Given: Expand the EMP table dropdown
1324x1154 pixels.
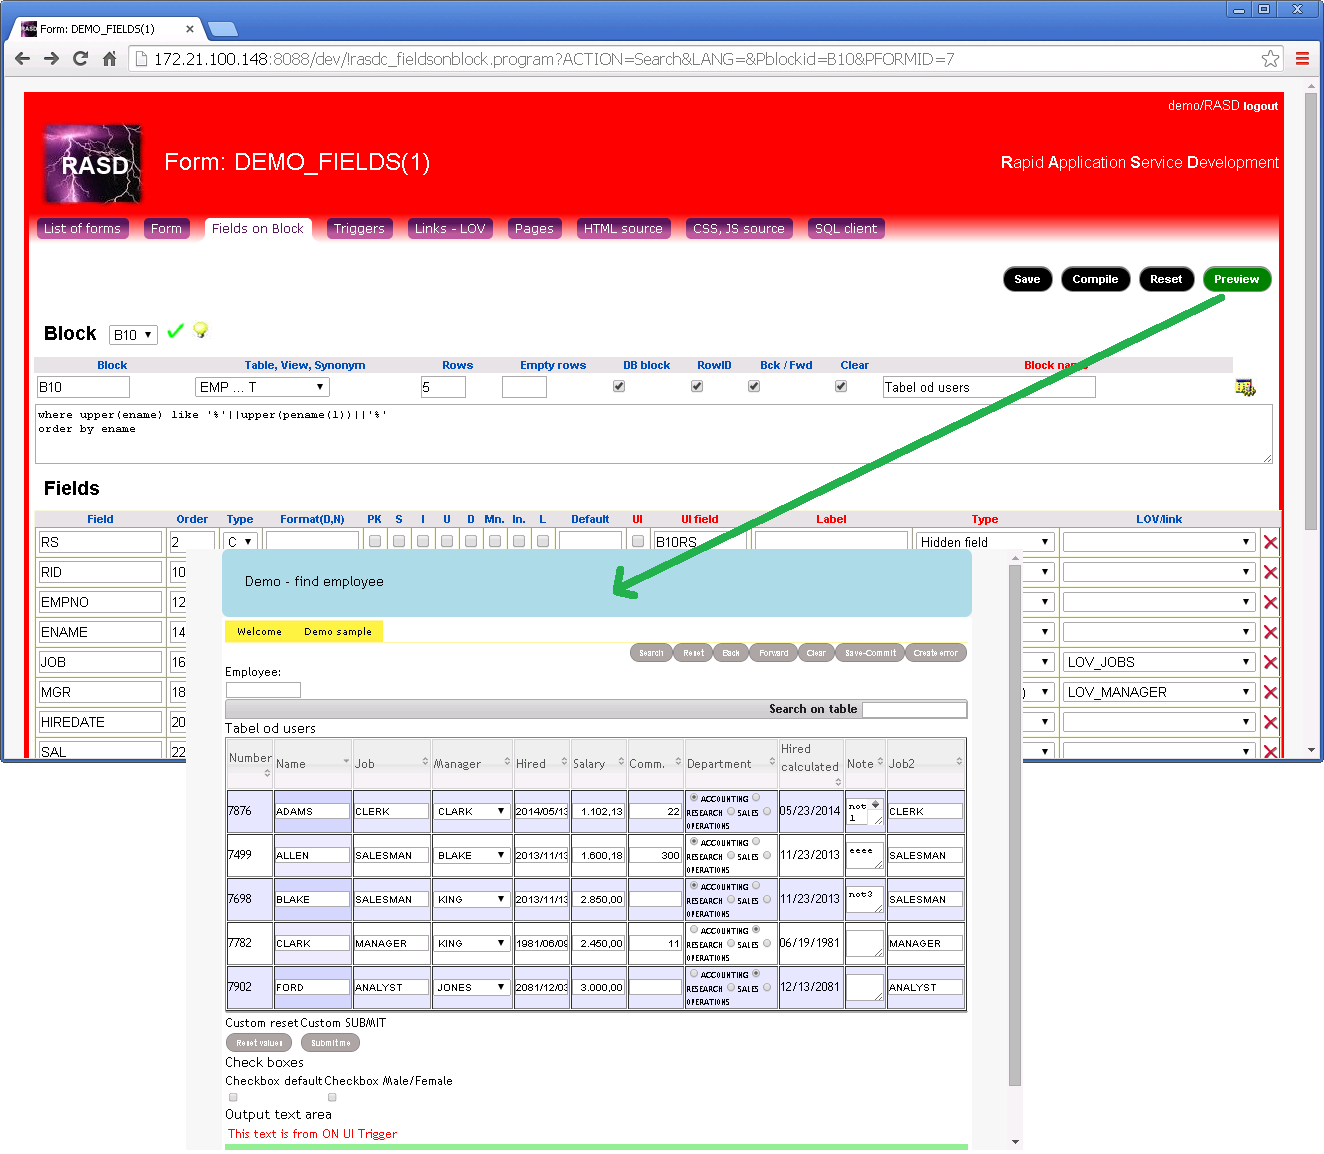Looking at the screenshot, I should [262, 386].
